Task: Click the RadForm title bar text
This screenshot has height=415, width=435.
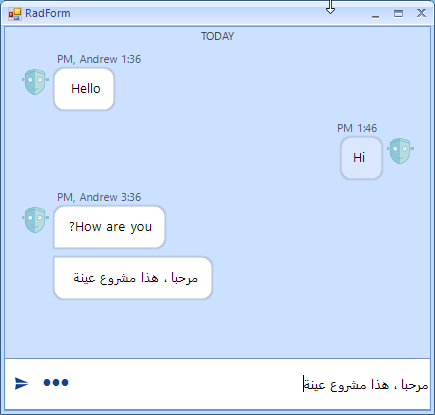Action: (48, 13)
